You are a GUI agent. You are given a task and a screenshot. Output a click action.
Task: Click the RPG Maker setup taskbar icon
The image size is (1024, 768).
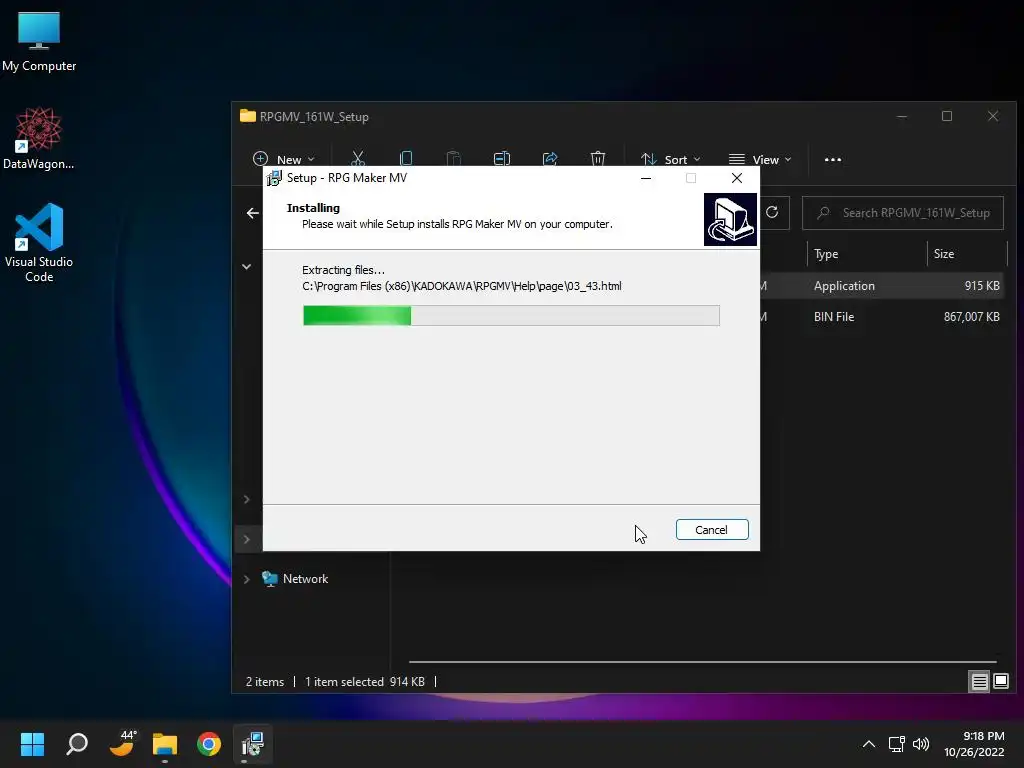(253, 744)
